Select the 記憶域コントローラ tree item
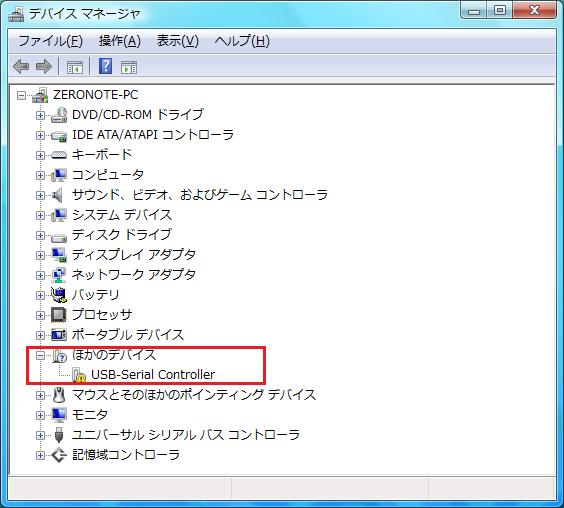Image resolution: width=564 pixels, height=508 pixels. pyautogui.click(x=126, y=455)
